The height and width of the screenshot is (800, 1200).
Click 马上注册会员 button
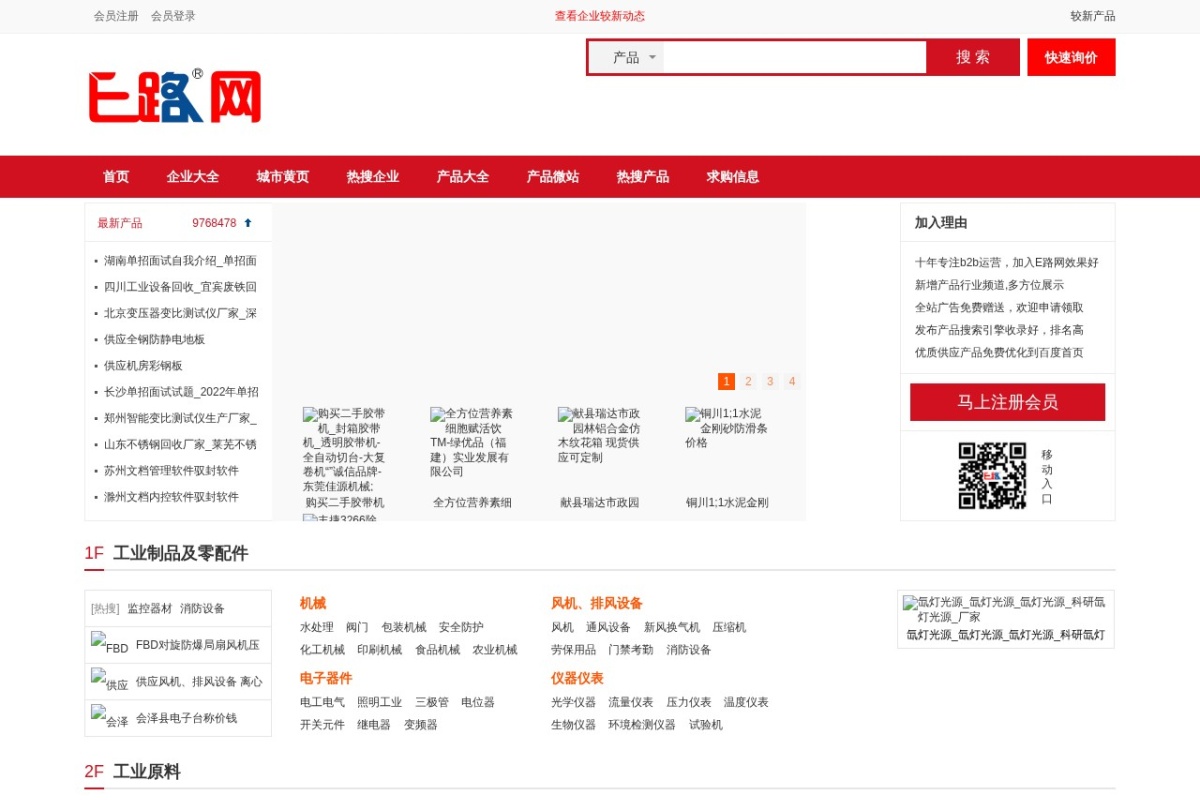pyautogui.click(x=1007, y=402)
